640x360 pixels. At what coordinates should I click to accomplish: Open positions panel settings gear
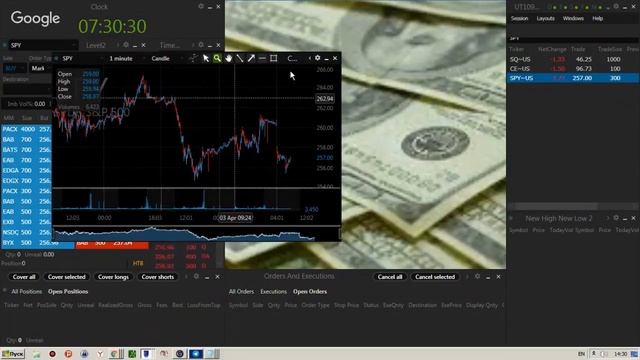(196, 276)
